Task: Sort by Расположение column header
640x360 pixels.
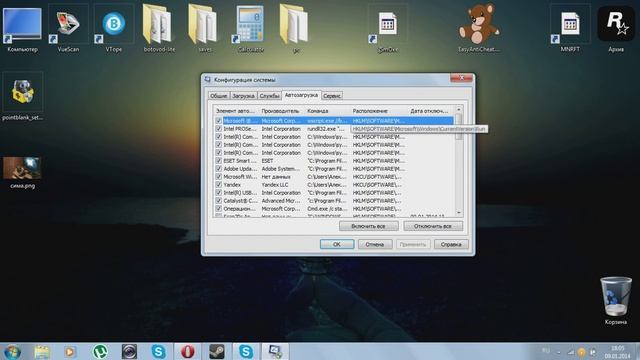Action: point(379,111)
